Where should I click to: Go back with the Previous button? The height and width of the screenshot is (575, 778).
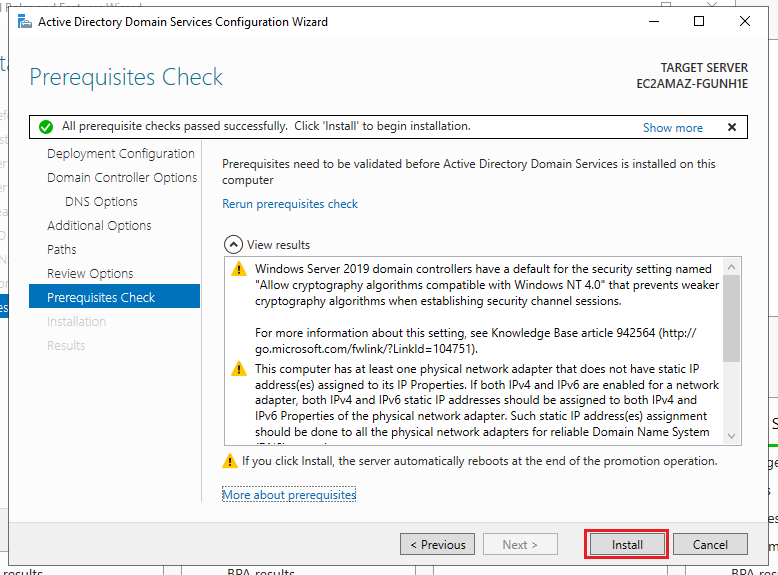pos(437,544)
